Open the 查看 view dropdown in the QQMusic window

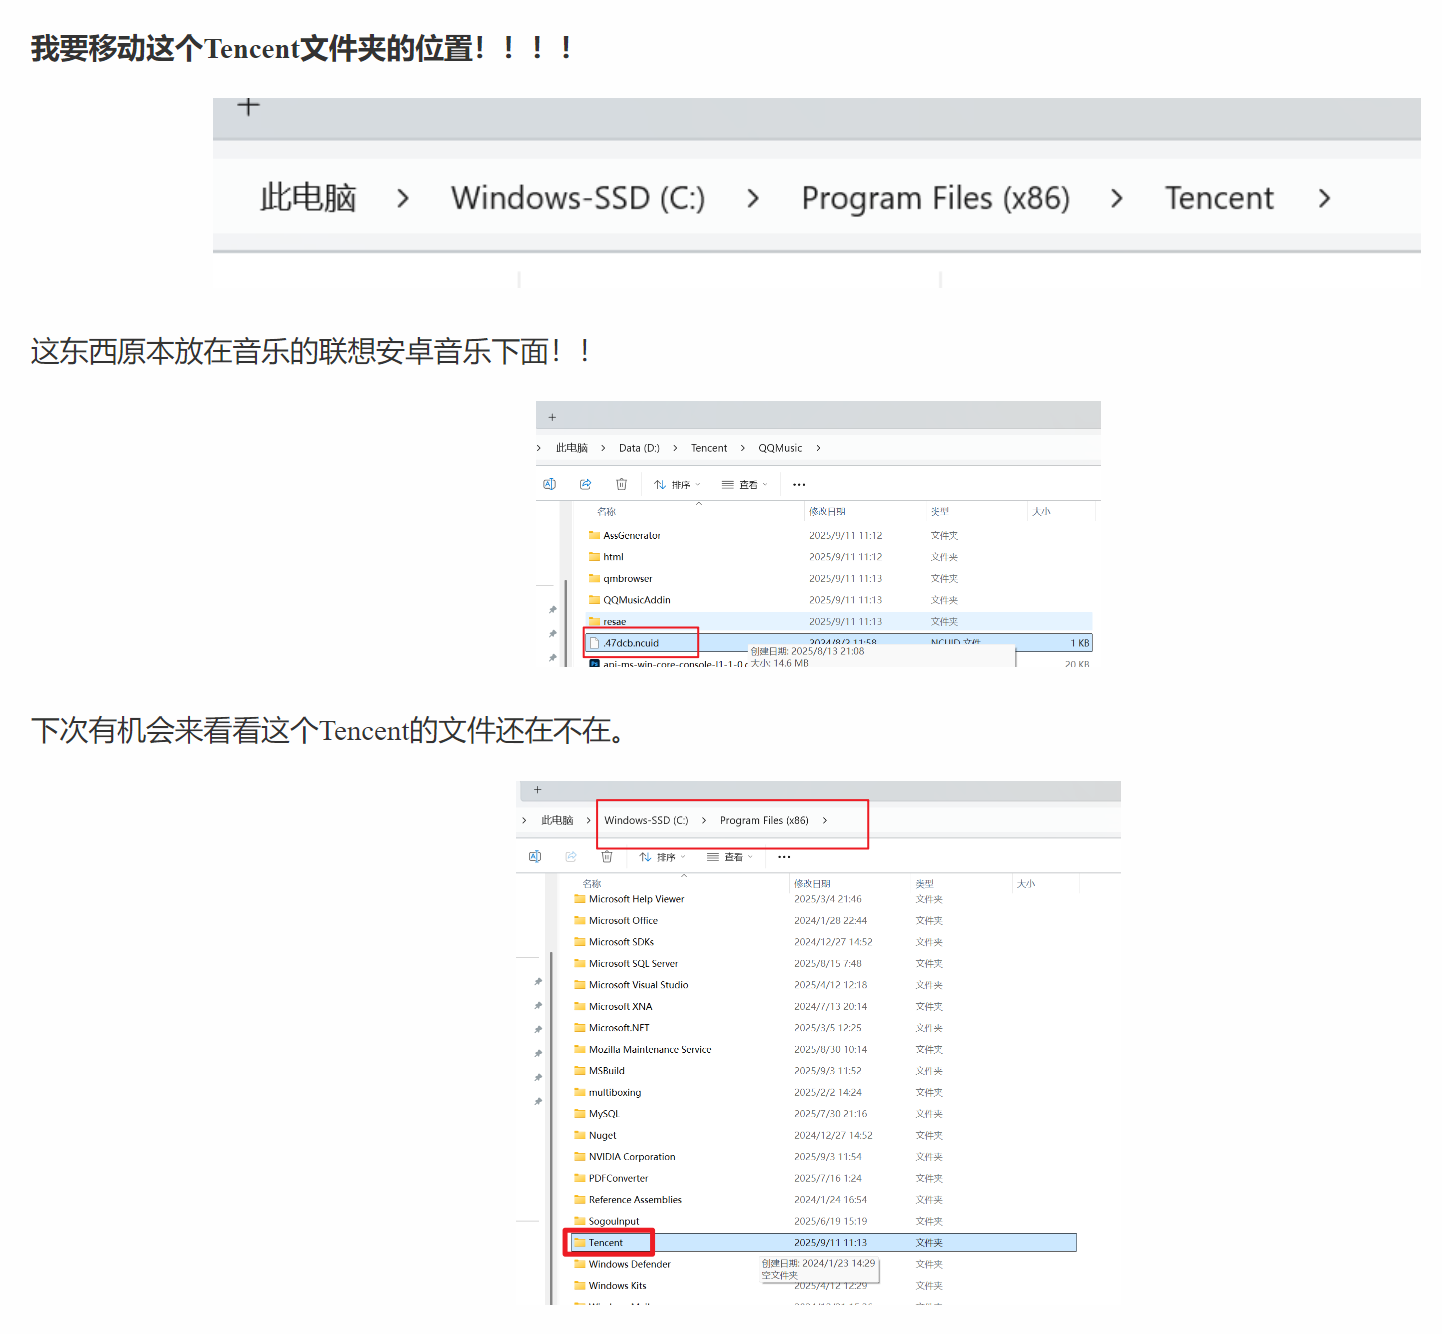(745, 485)
